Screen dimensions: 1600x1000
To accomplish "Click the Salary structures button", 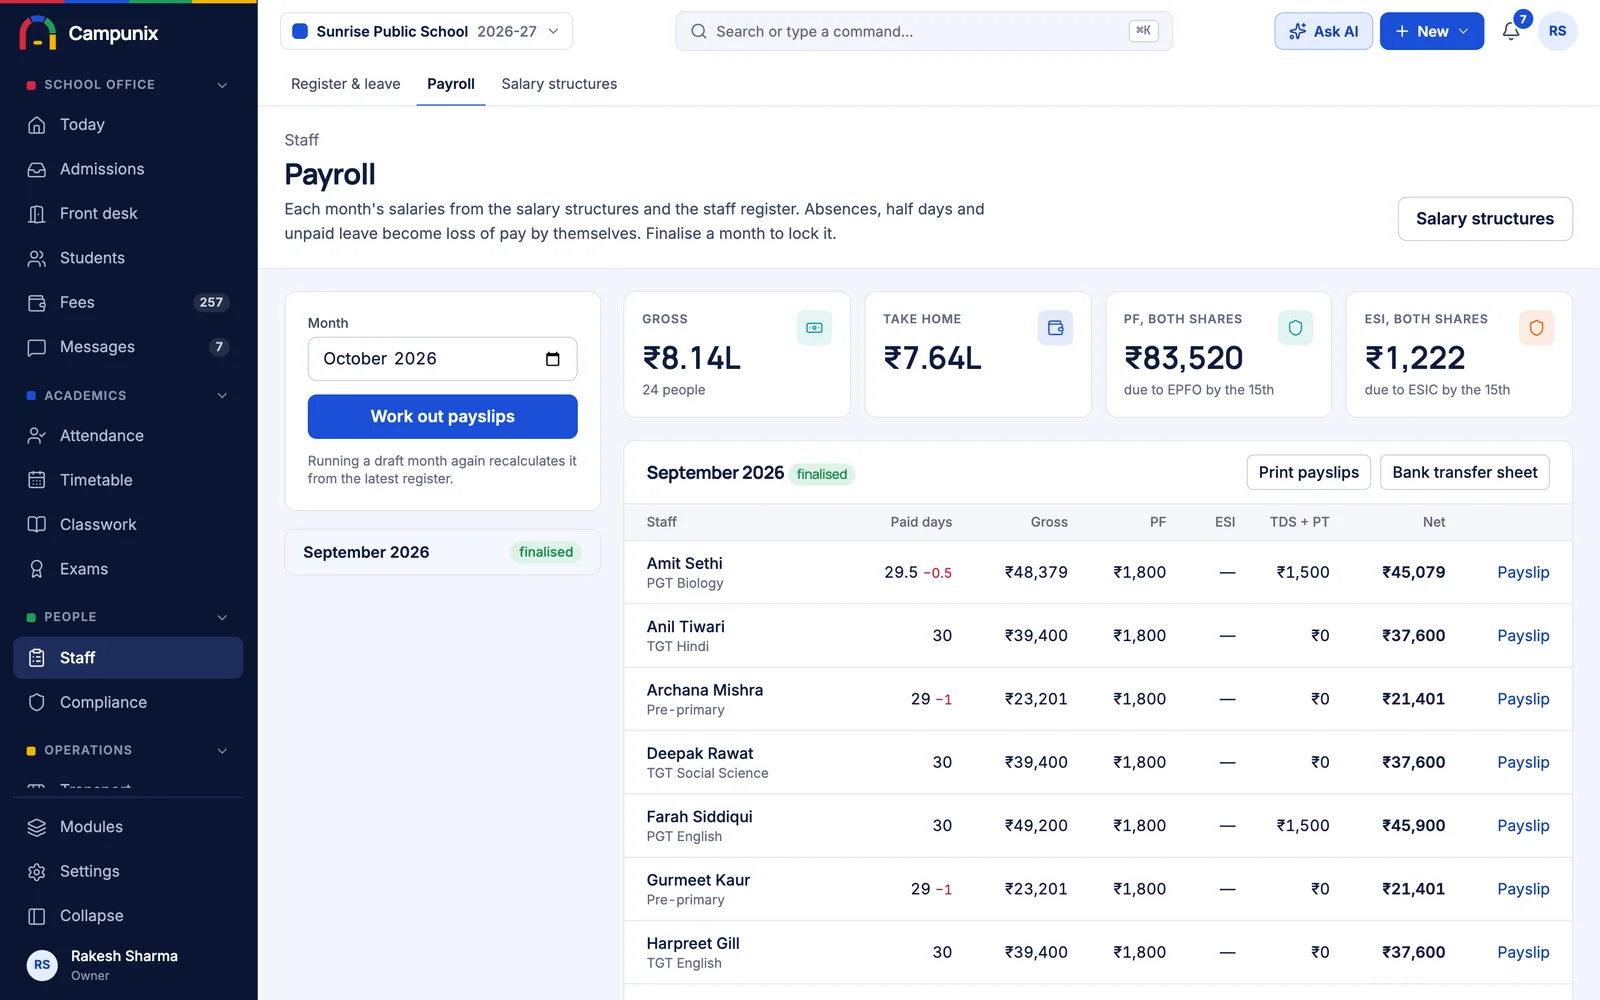I will click(1484, 219).
